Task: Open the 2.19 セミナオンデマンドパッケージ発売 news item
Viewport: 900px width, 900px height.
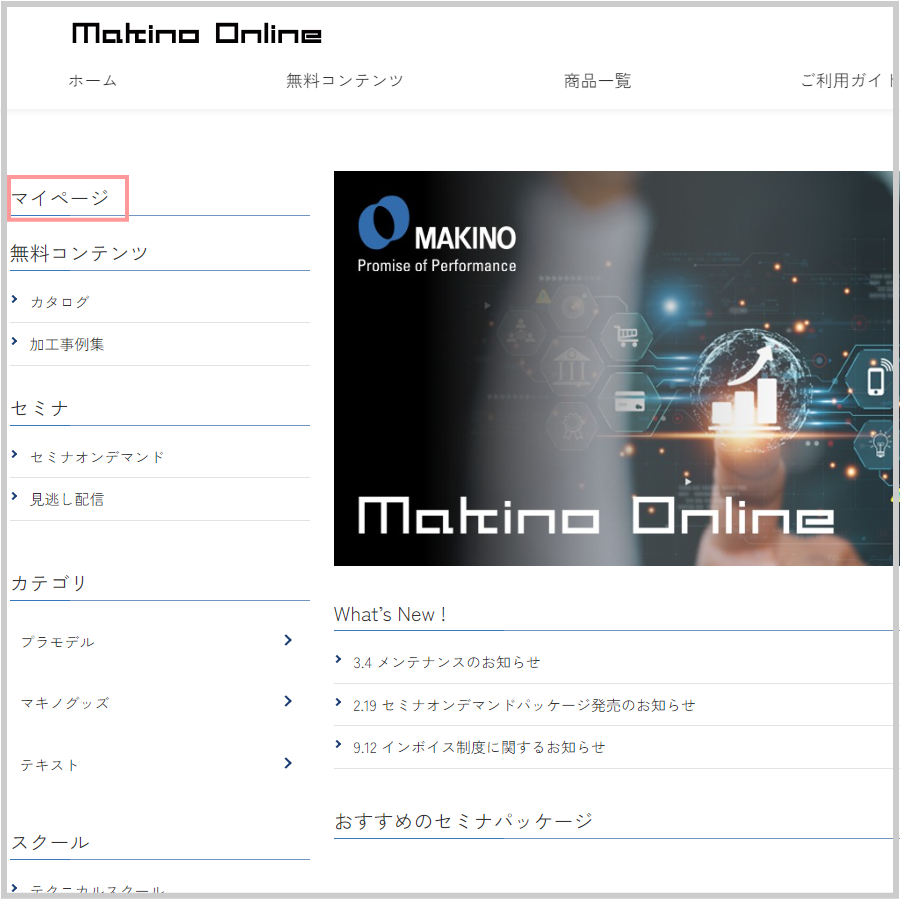Action: point(524,705)
